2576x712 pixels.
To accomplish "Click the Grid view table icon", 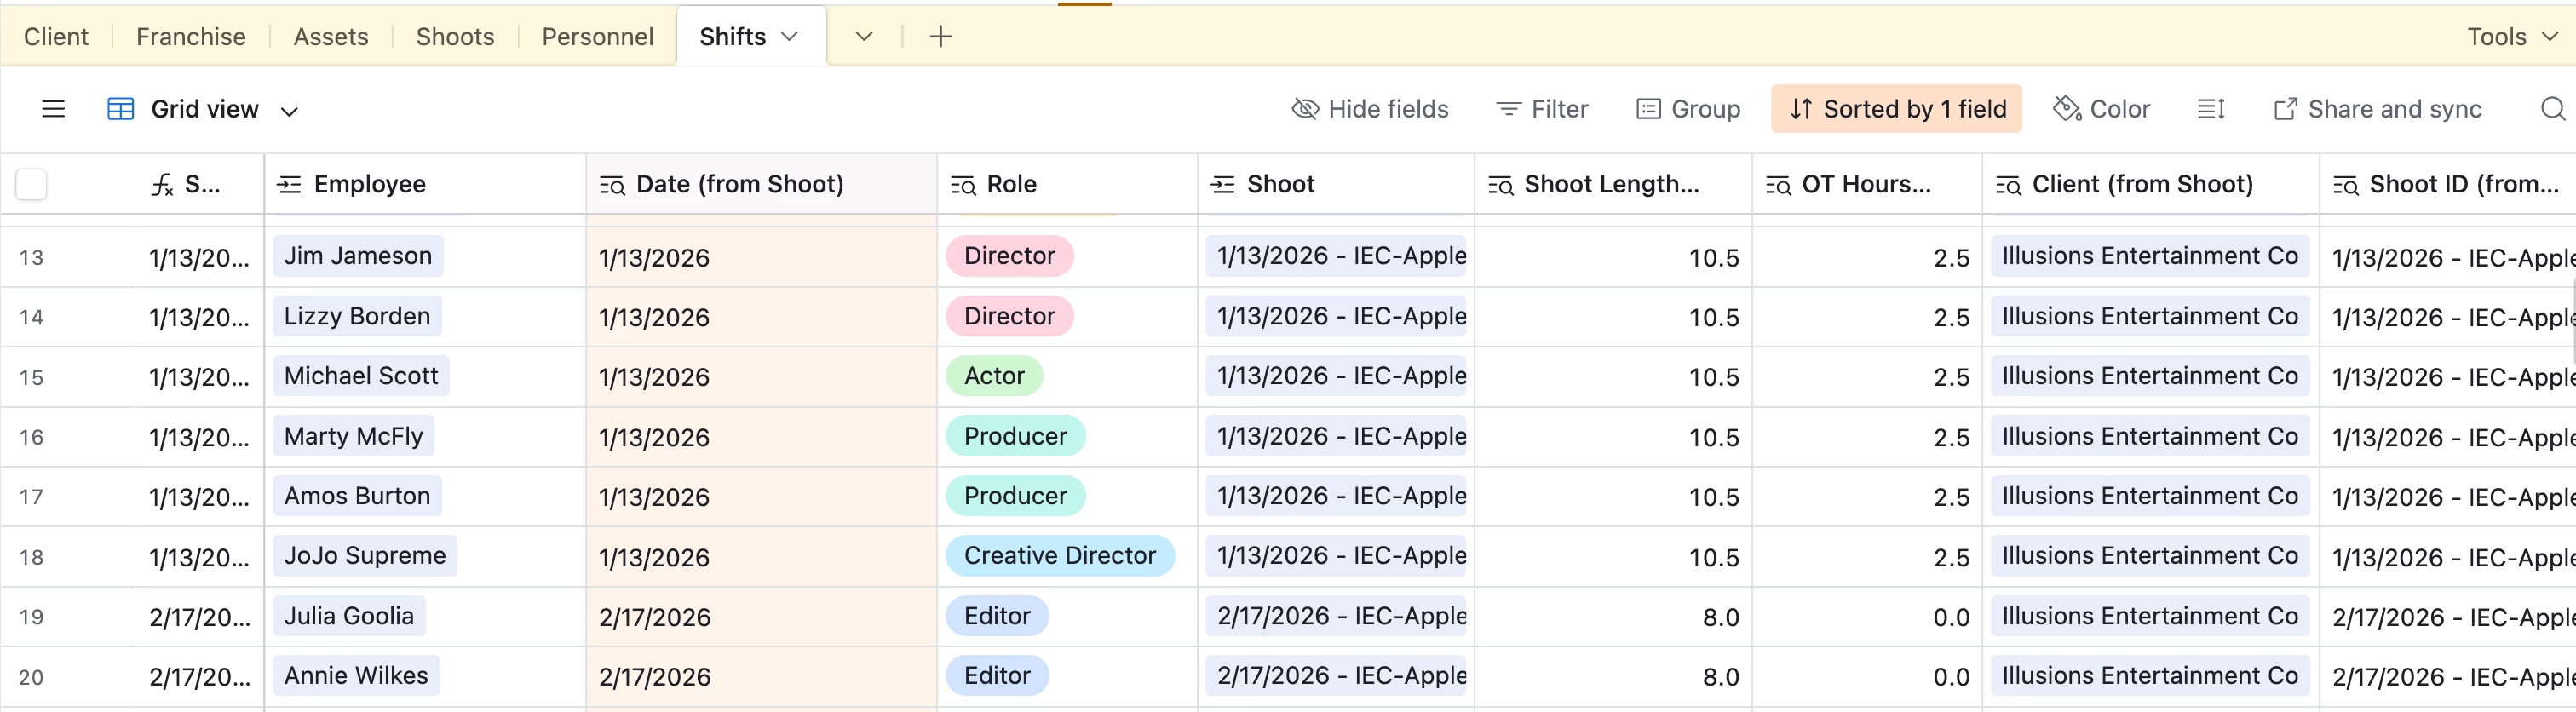I will 121,109.
